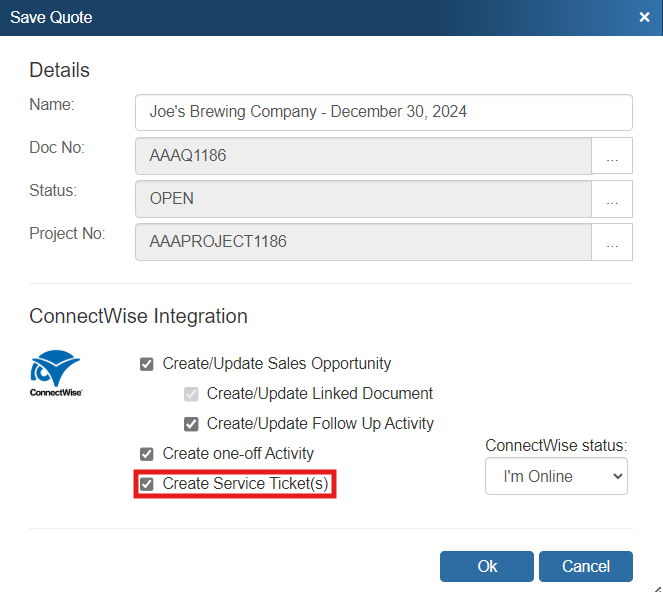Viewport: 663px width, 592px height.
Task: Click the ConnectWise Integration section heading
Action: click(x=138, y=316)
